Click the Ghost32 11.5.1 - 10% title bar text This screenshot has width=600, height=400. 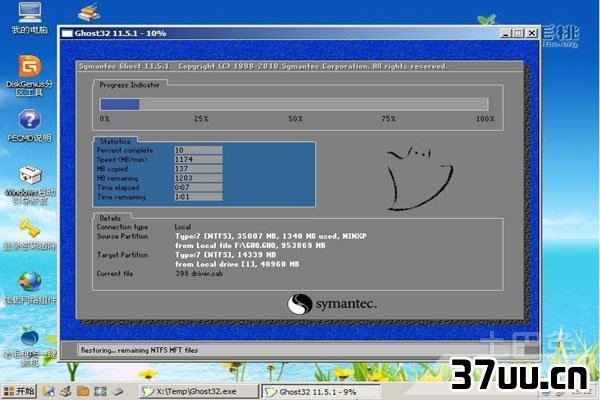pyautogui.click(x=120, y=33)
